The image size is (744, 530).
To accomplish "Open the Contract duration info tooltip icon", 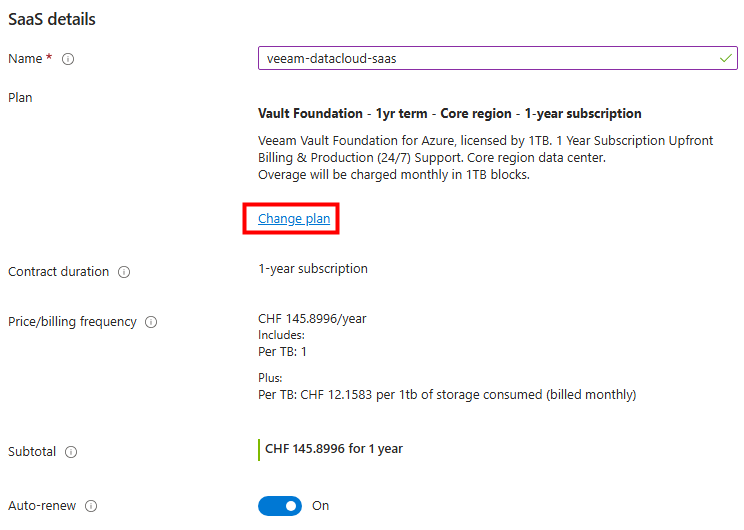I will [x=124, y=272].
